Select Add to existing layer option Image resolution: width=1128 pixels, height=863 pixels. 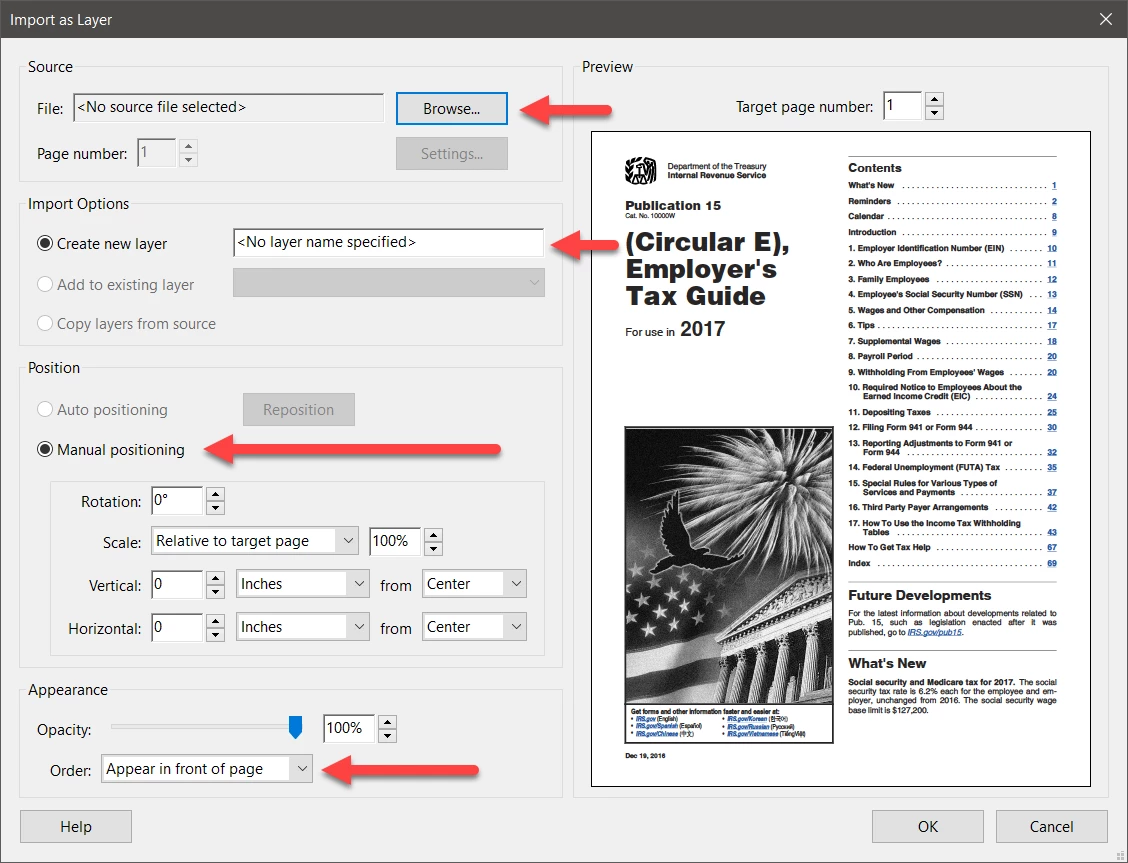pos(115,285)
